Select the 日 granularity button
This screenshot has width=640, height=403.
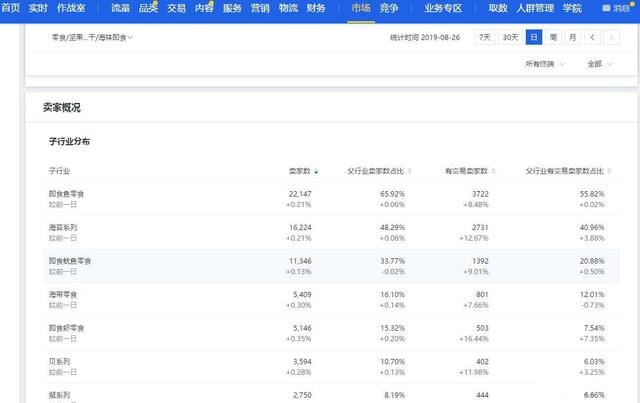(x=533, y=37)
